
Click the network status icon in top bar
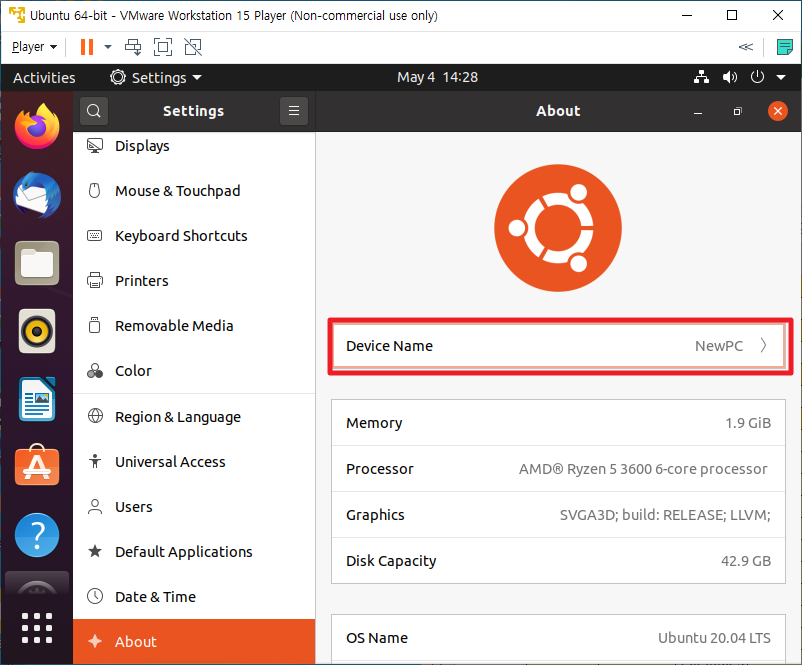point(701,77)
